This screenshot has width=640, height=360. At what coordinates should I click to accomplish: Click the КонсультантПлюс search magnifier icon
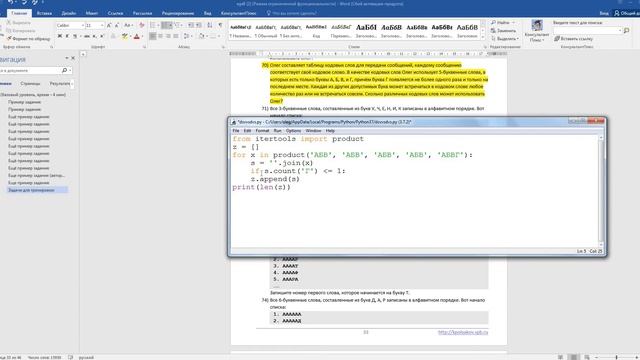point(627,31)
